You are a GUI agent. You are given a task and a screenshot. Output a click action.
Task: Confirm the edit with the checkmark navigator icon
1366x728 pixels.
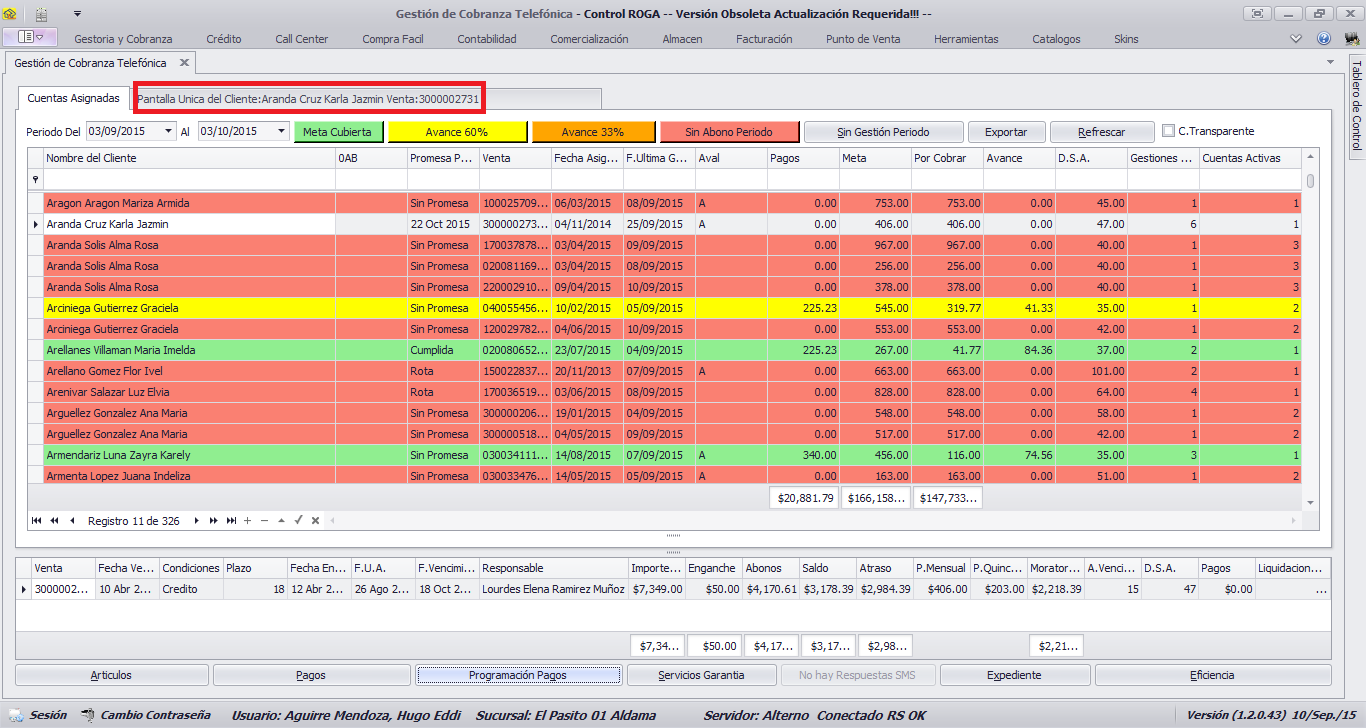(x=298, y=521)
